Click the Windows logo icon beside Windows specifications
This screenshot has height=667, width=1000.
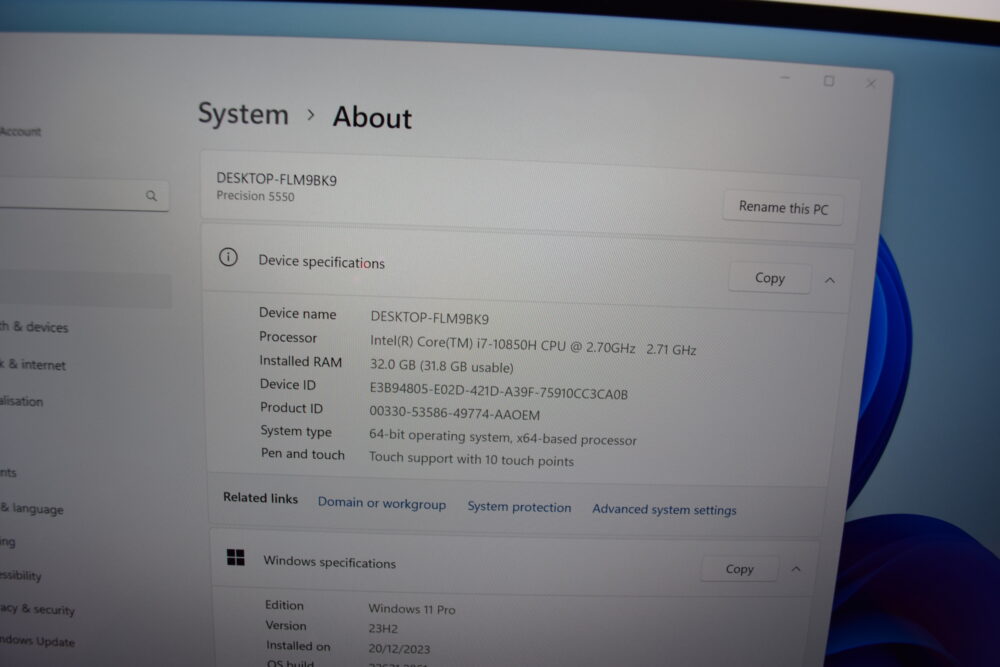[236, 557]
